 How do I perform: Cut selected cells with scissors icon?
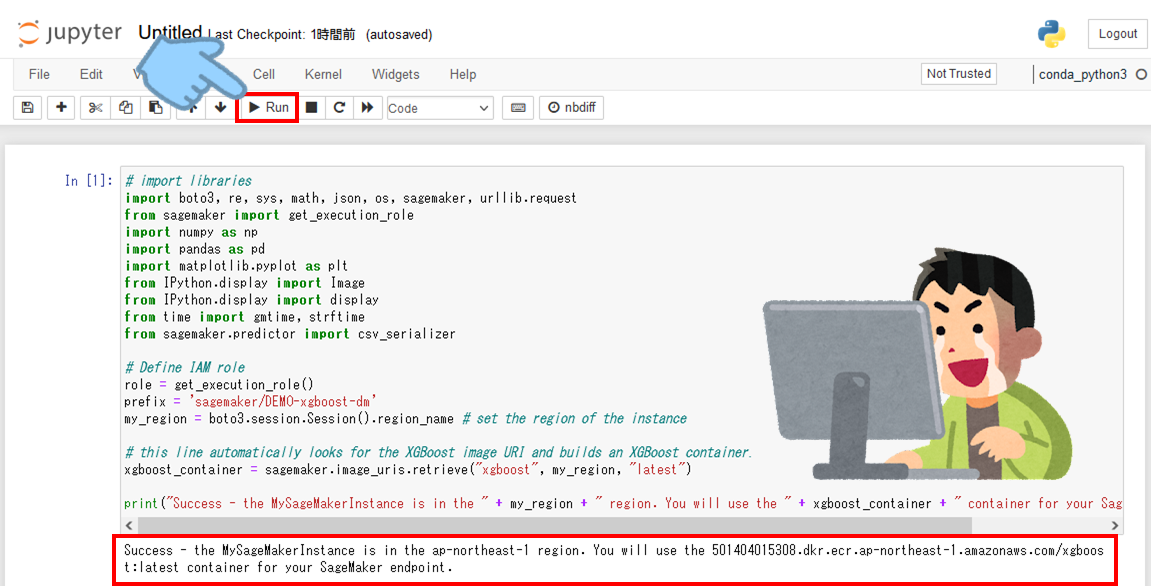click(x=95, y=108)
